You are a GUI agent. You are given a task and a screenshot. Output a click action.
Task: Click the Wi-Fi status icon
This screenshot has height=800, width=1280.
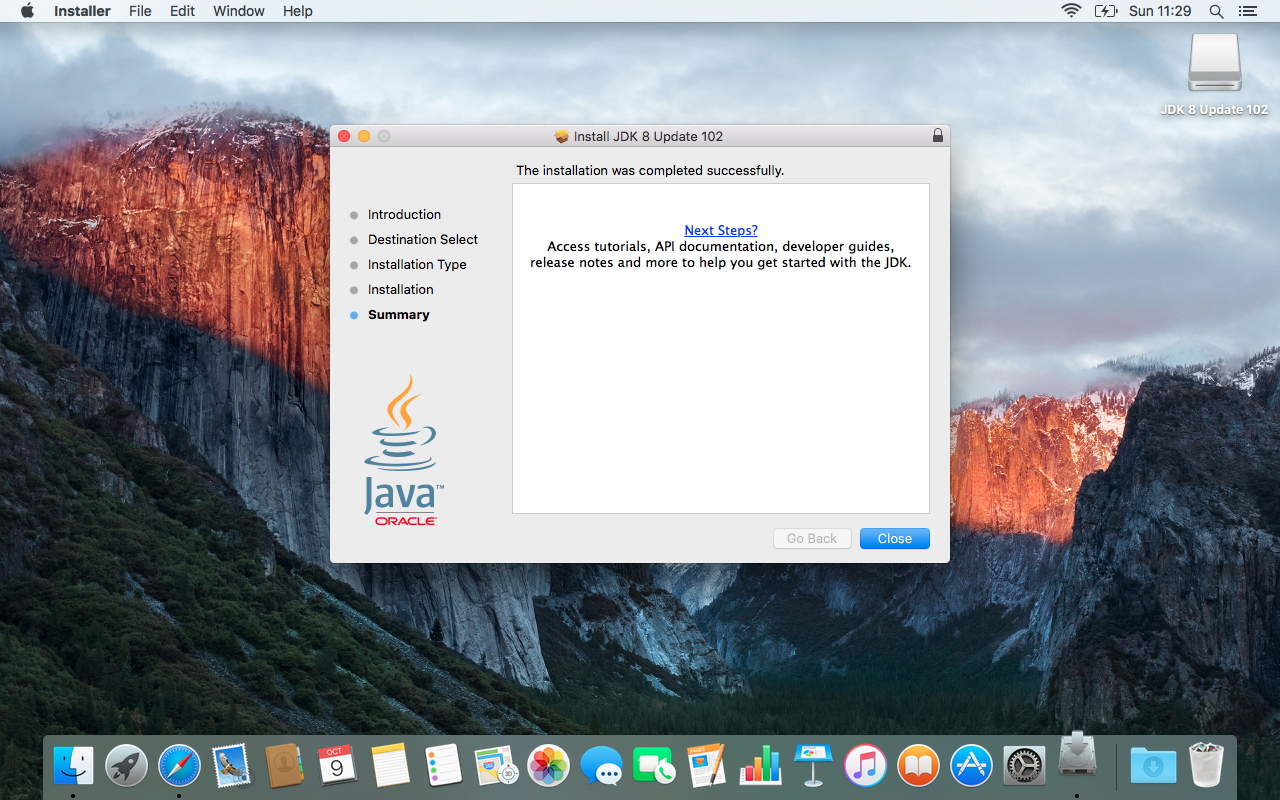coord(1071,11)
